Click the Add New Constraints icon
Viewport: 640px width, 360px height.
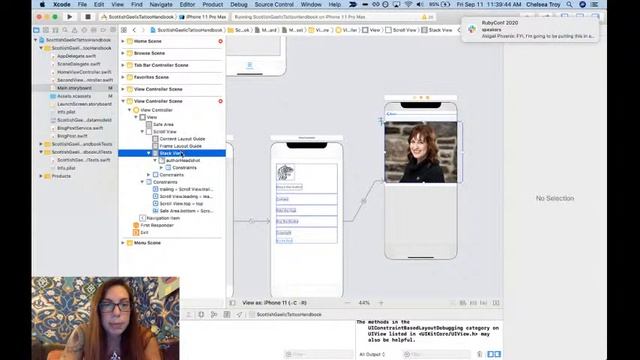pyautogui.click(x=473, y=303)
